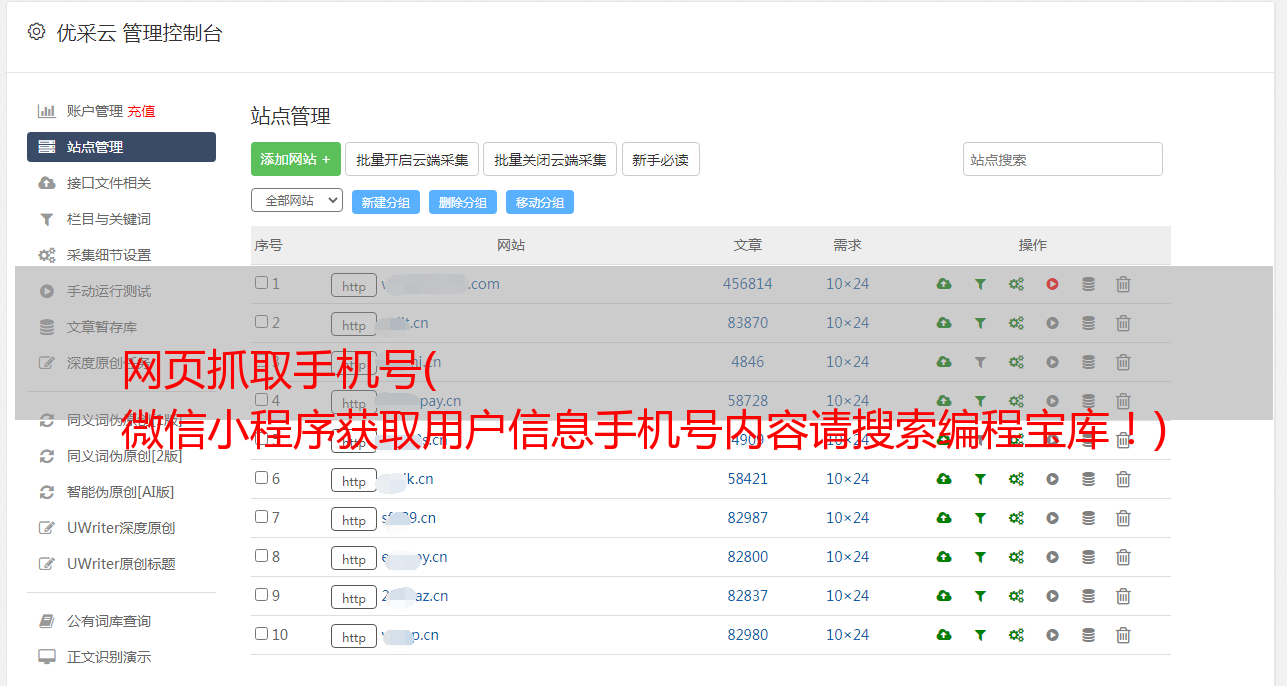Click the gear icon beside 优采云 管理控制台 title
The width and height of the screenshot is (1287, 686).
(36, 32)
